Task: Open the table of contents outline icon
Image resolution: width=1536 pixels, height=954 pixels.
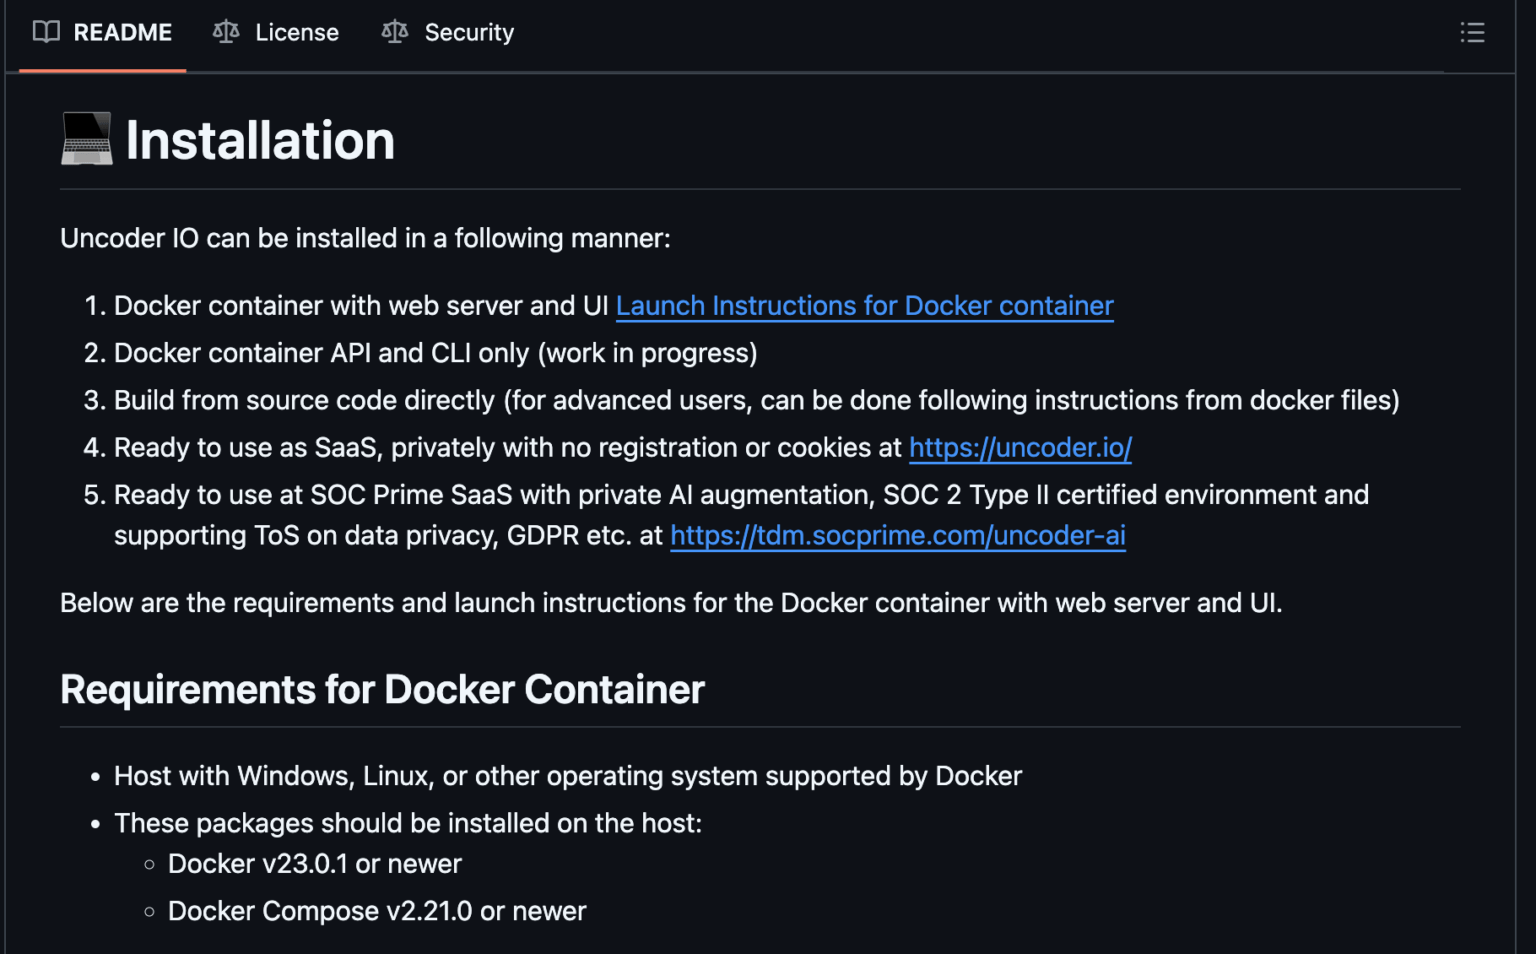Action: pyautogui.click(x=1472, y=32)
